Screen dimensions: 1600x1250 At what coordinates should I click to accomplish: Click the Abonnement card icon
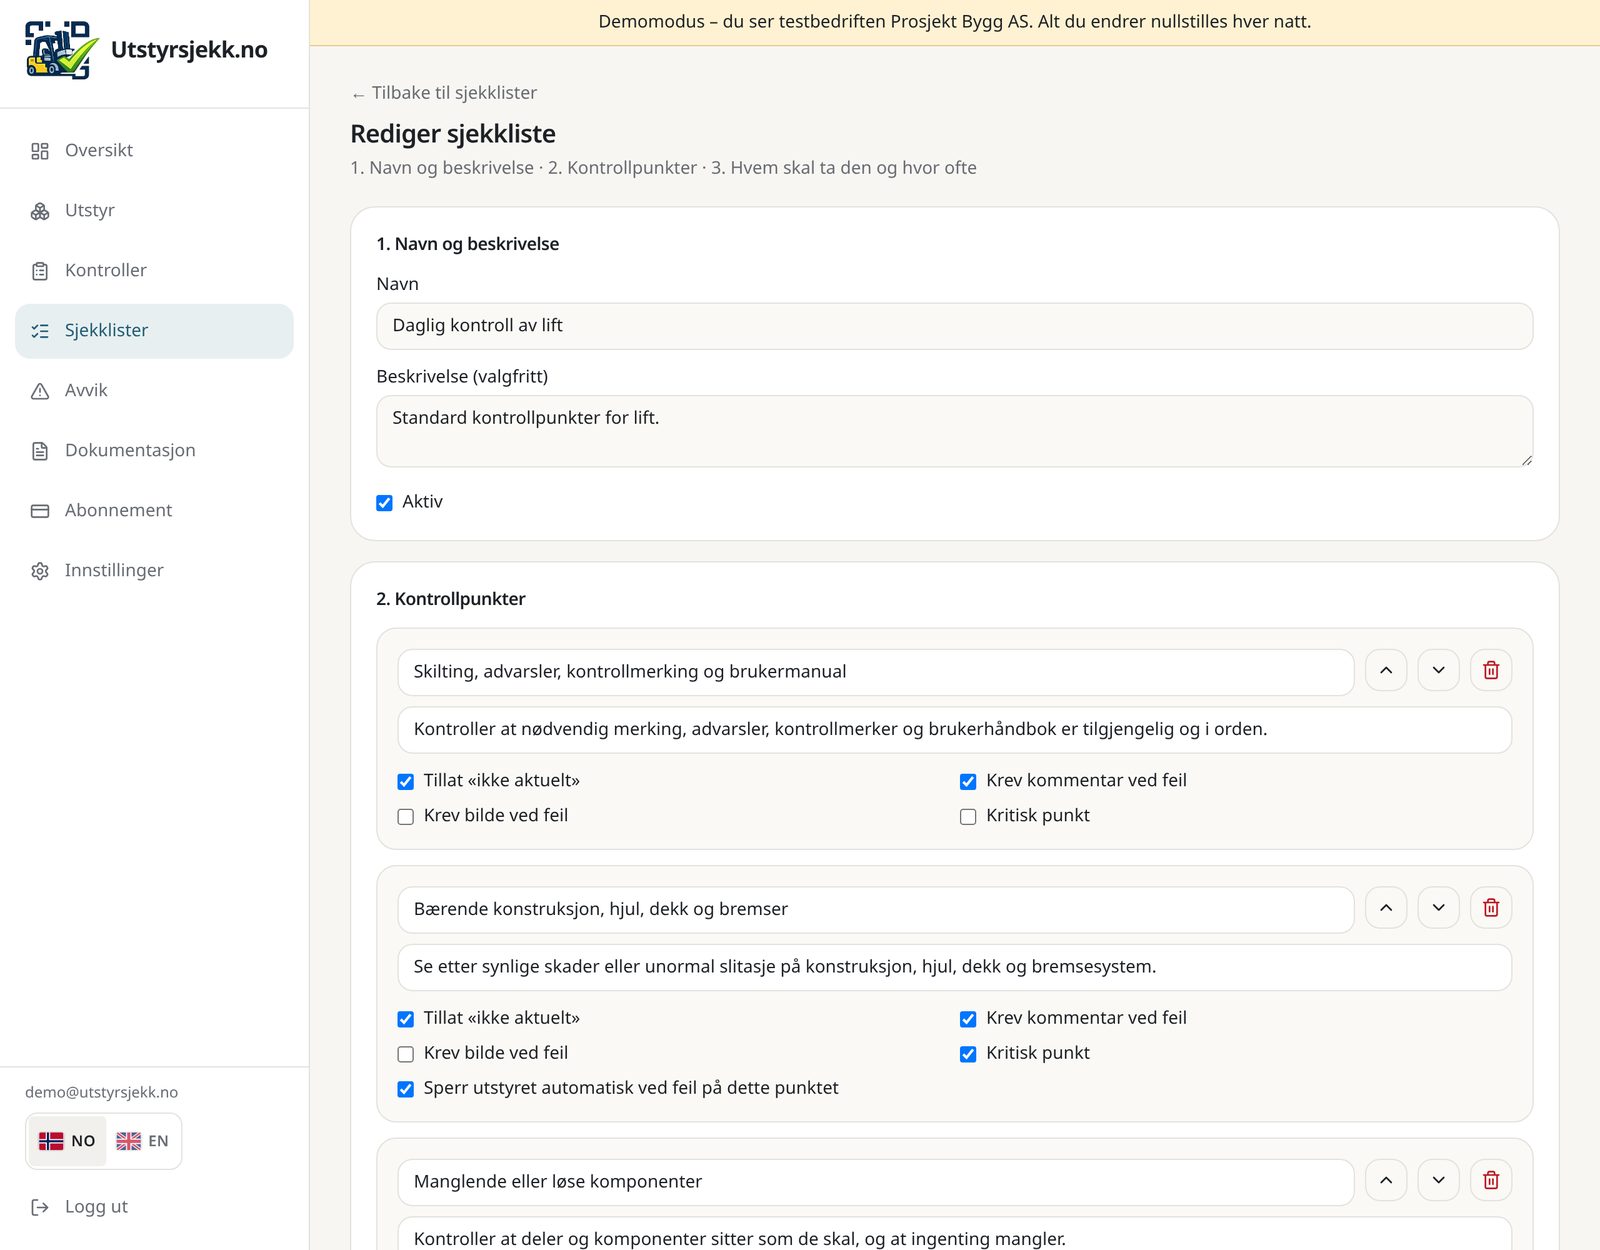pyautogui.click(x=40, y=511)
